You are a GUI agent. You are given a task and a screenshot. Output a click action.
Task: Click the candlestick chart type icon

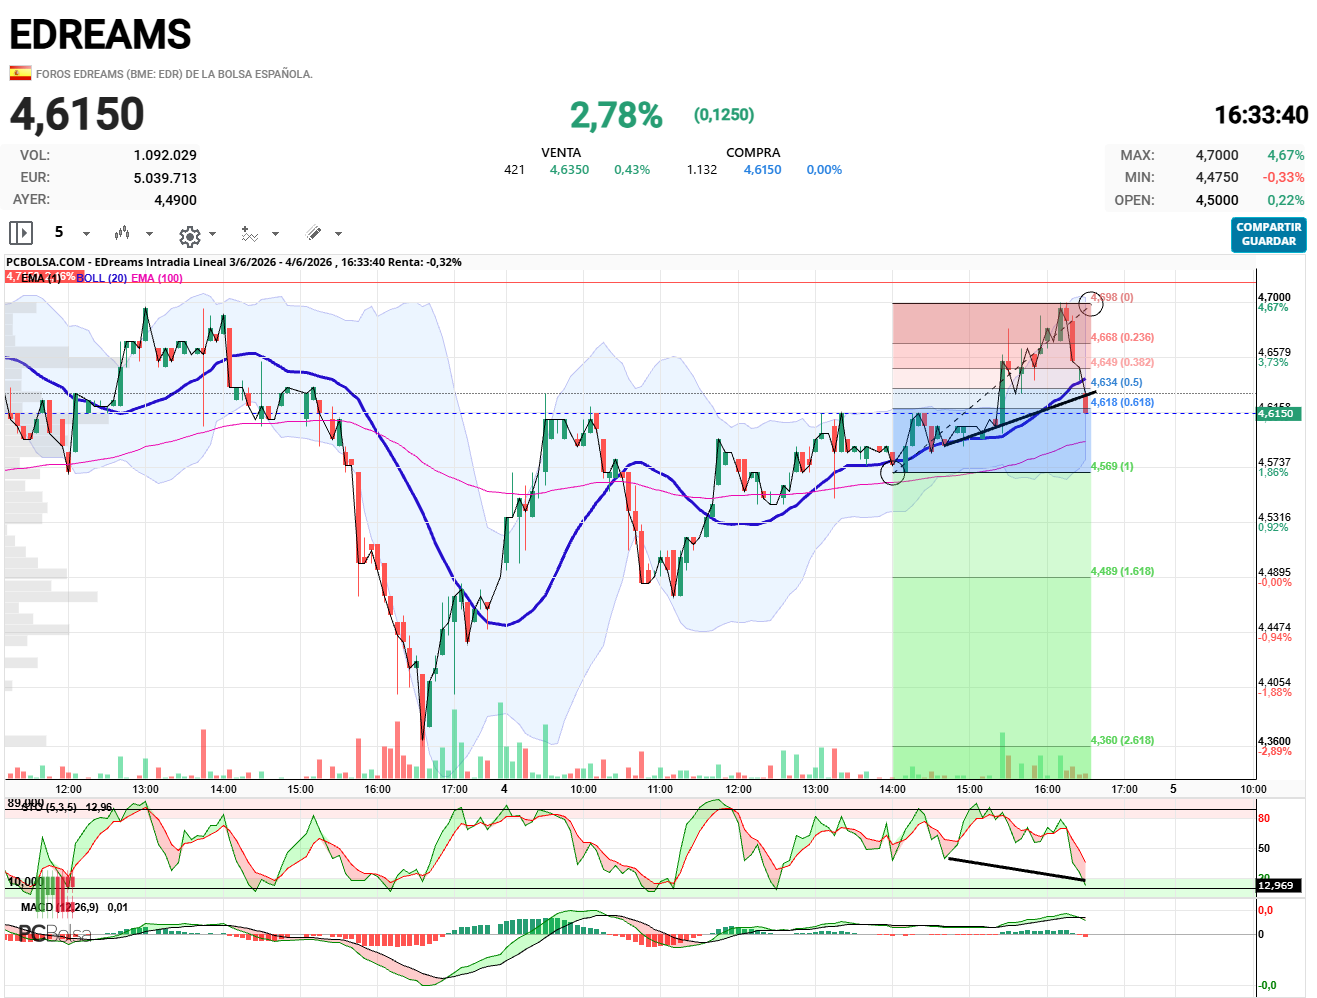coord(122,233)
